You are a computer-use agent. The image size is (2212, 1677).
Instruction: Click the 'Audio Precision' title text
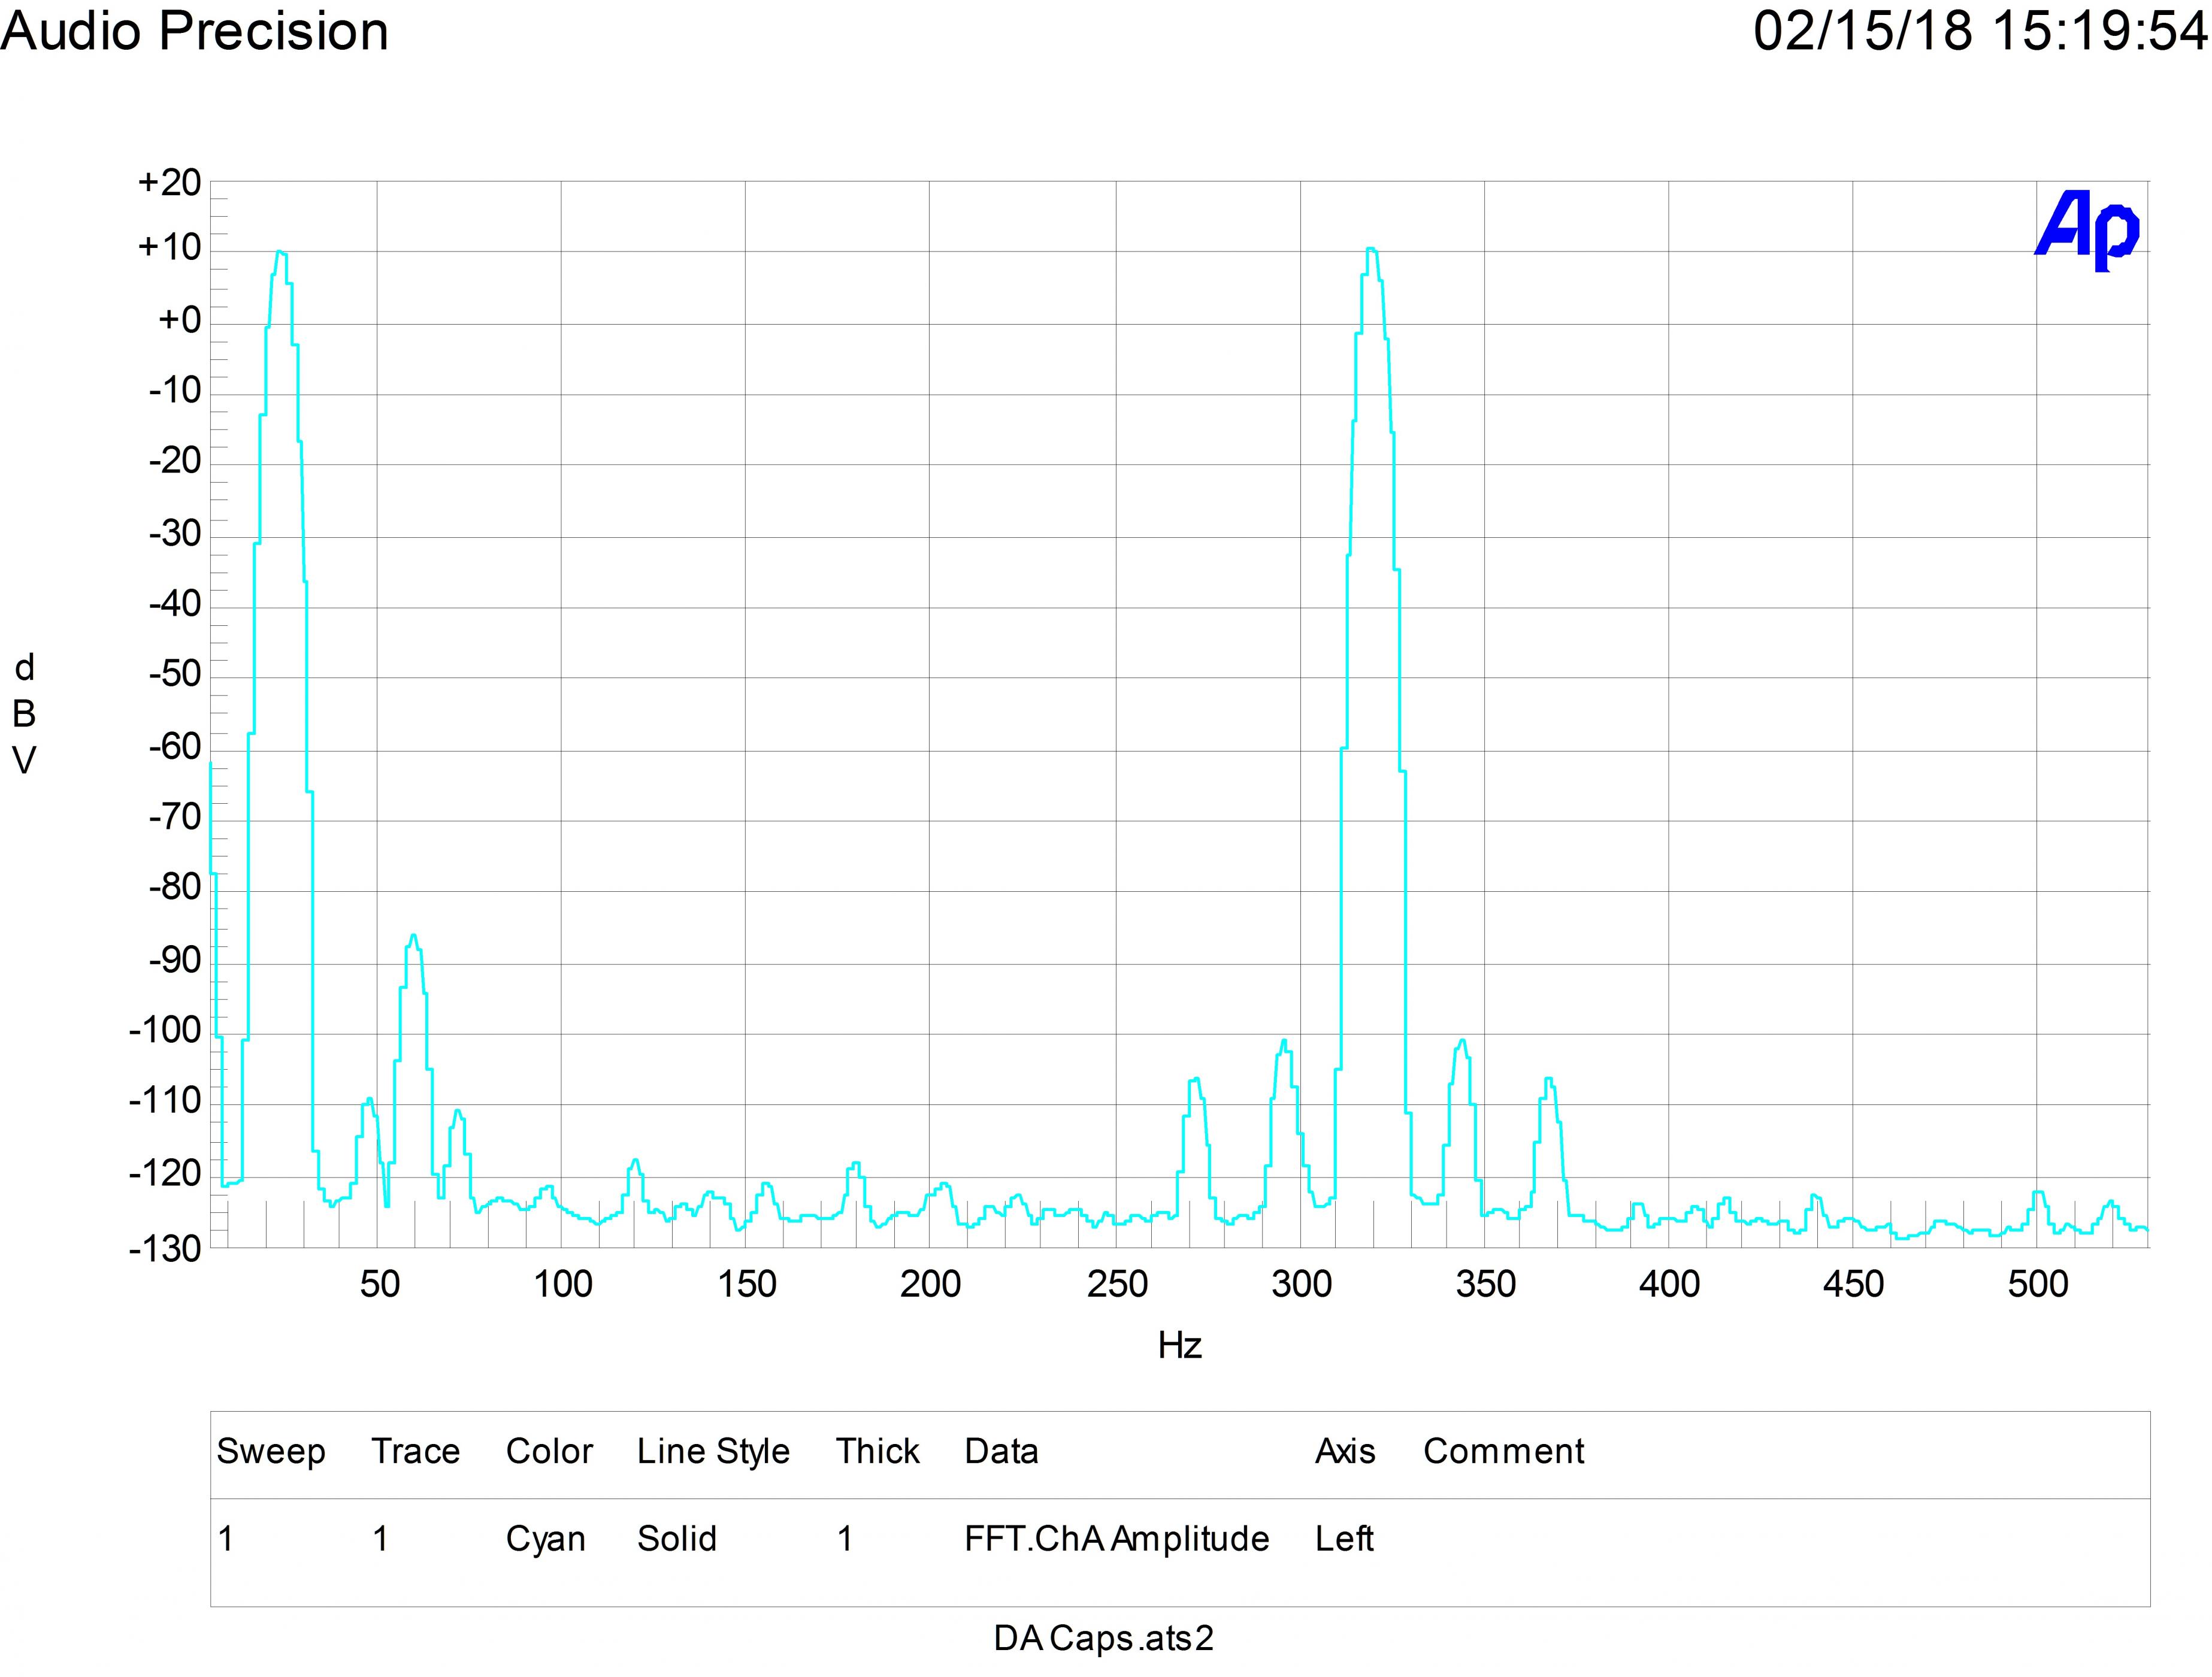(195, 31)
